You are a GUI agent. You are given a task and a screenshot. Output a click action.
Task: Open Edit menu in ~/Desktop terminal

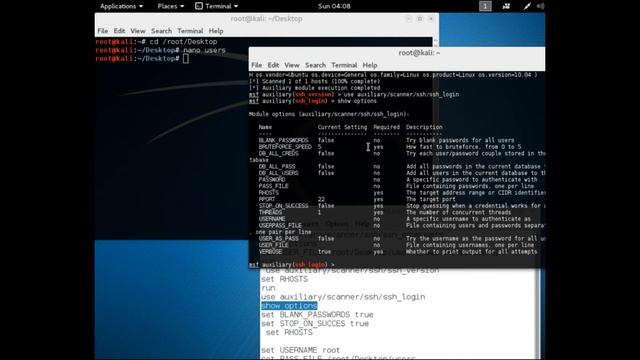tap(119, 31)
